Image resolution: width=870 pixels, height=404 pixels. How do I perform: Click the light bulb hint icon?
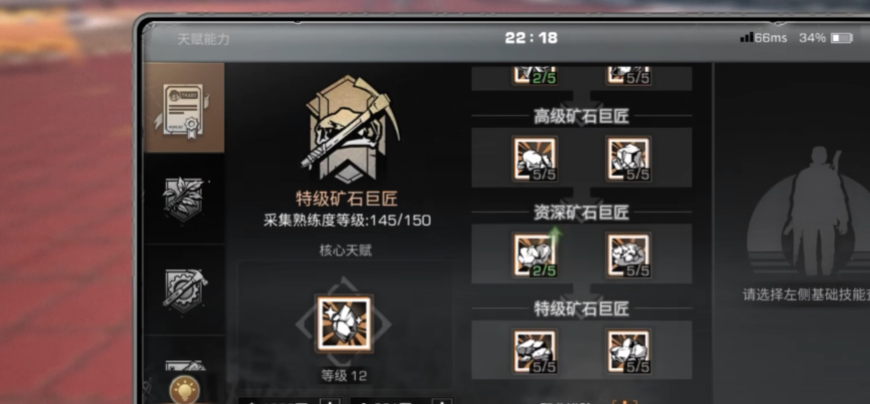[185, 389]
